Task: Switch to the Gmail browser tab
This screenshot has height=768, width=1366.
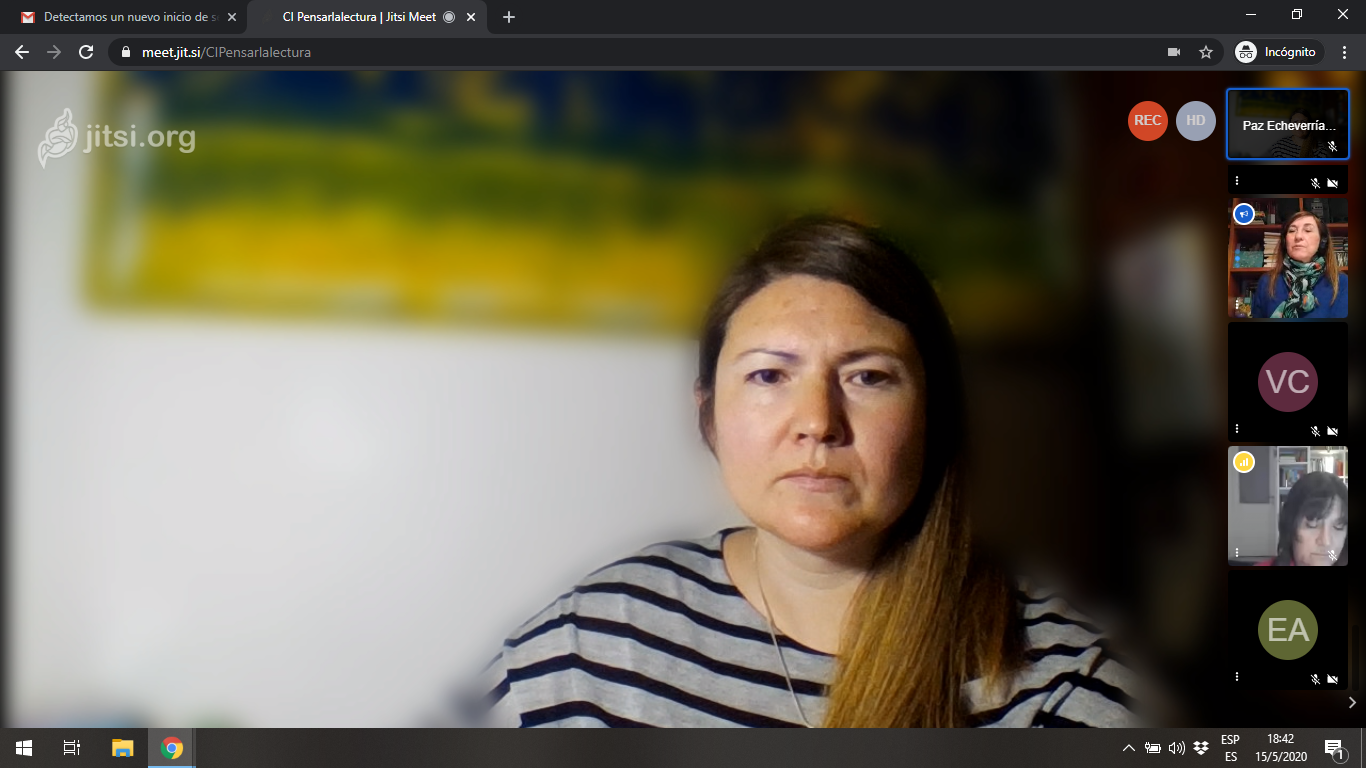Action: pyautogui.click(x=125, y=17)
